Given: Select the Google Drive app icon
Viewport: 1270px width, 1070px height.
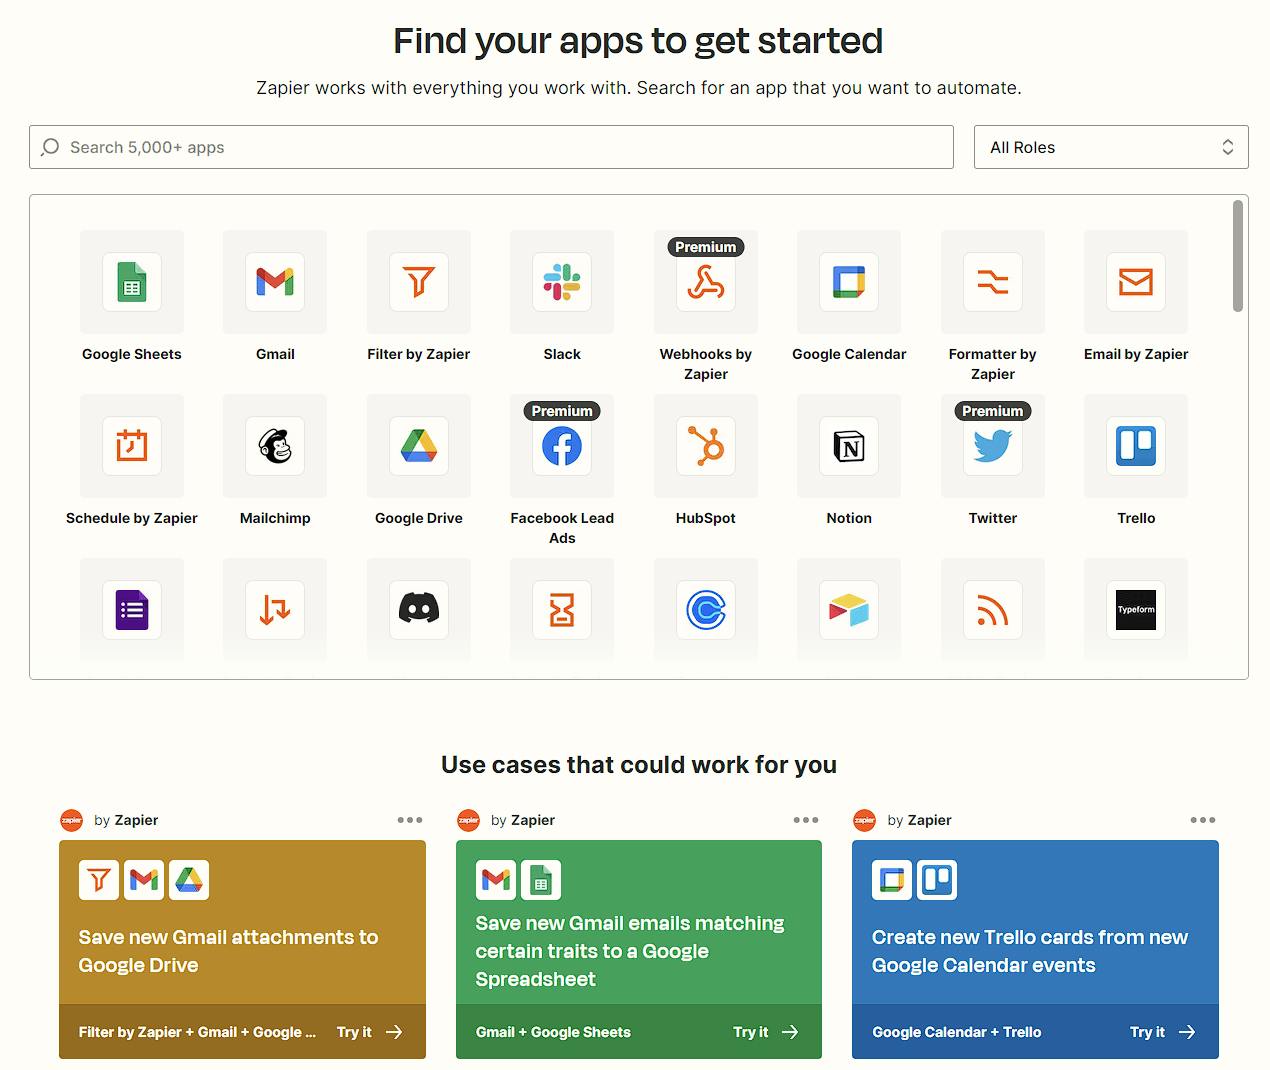Looking at the screenshot, I should click(x=419, y=446).
